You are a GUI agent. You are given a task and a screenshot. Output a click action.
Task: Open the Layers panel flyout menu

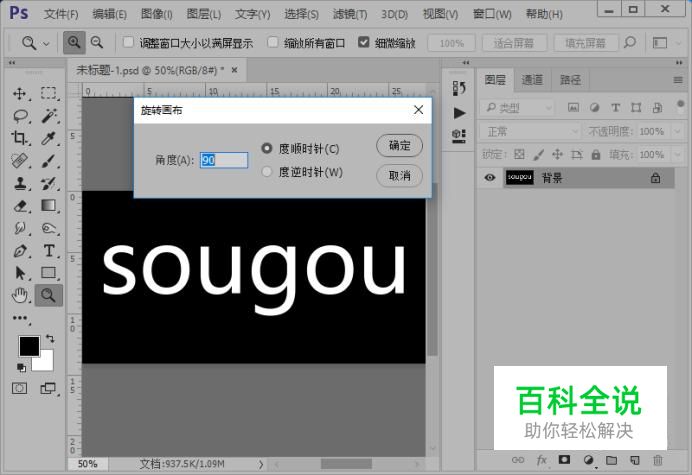(x=678, y=80)
